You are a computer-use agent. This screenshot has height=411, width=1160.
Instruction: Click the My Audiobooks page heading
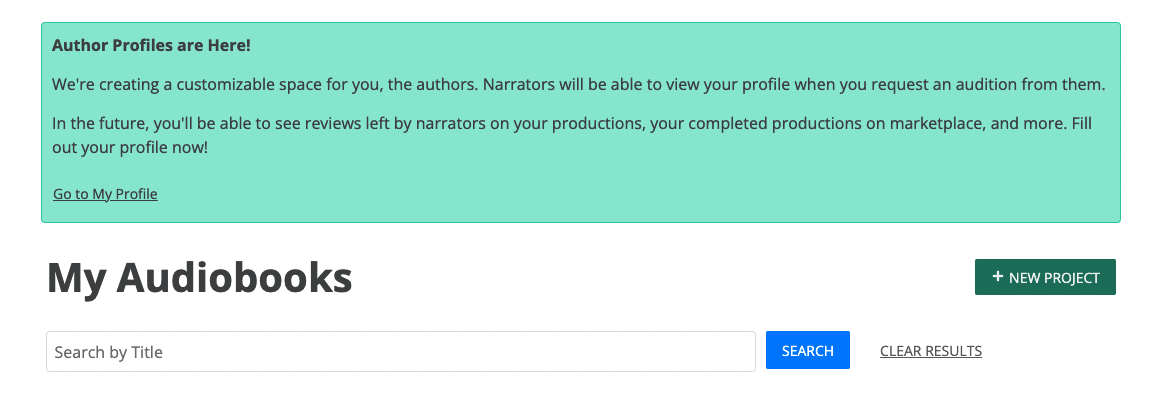(200, 278)
